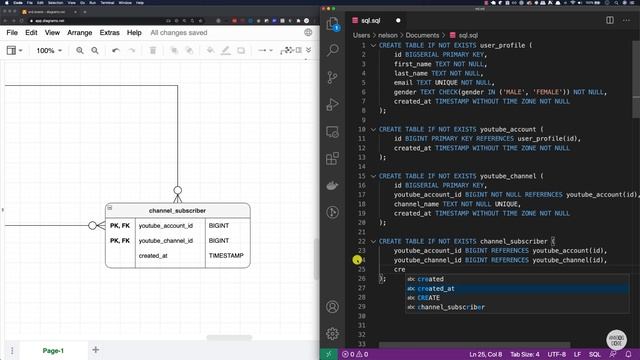Screen dimensions: 640x360
Task: Zoom out on the draw.io canvas
Action: point(95,50)
